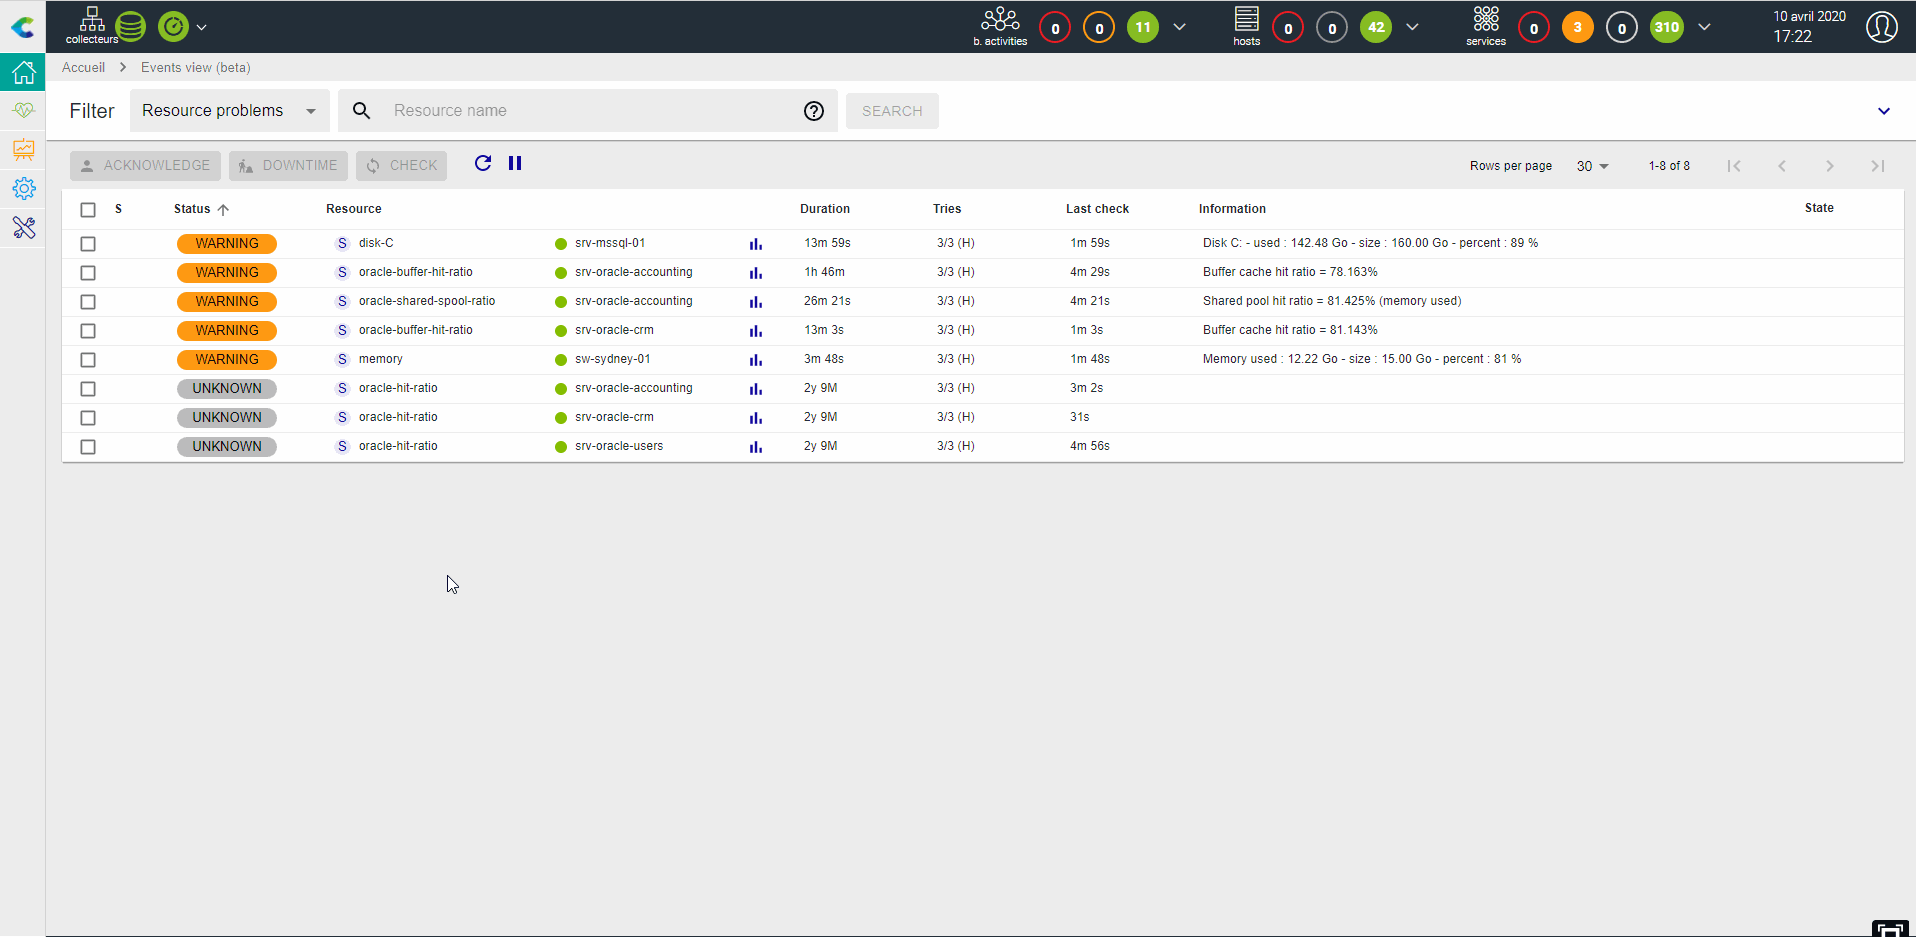Check the select-all checkbox in the header

(x=88, y=210)
